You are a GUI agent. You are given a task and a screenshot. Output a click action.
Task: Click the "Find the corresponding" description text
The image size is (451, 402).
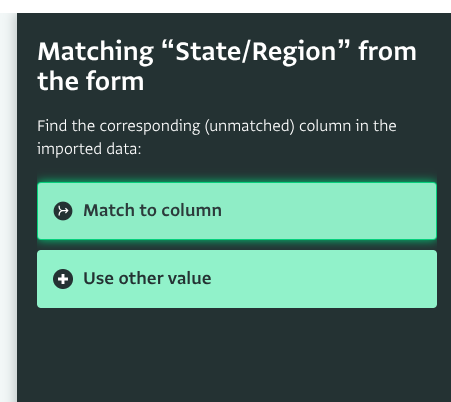pos(119,126)
